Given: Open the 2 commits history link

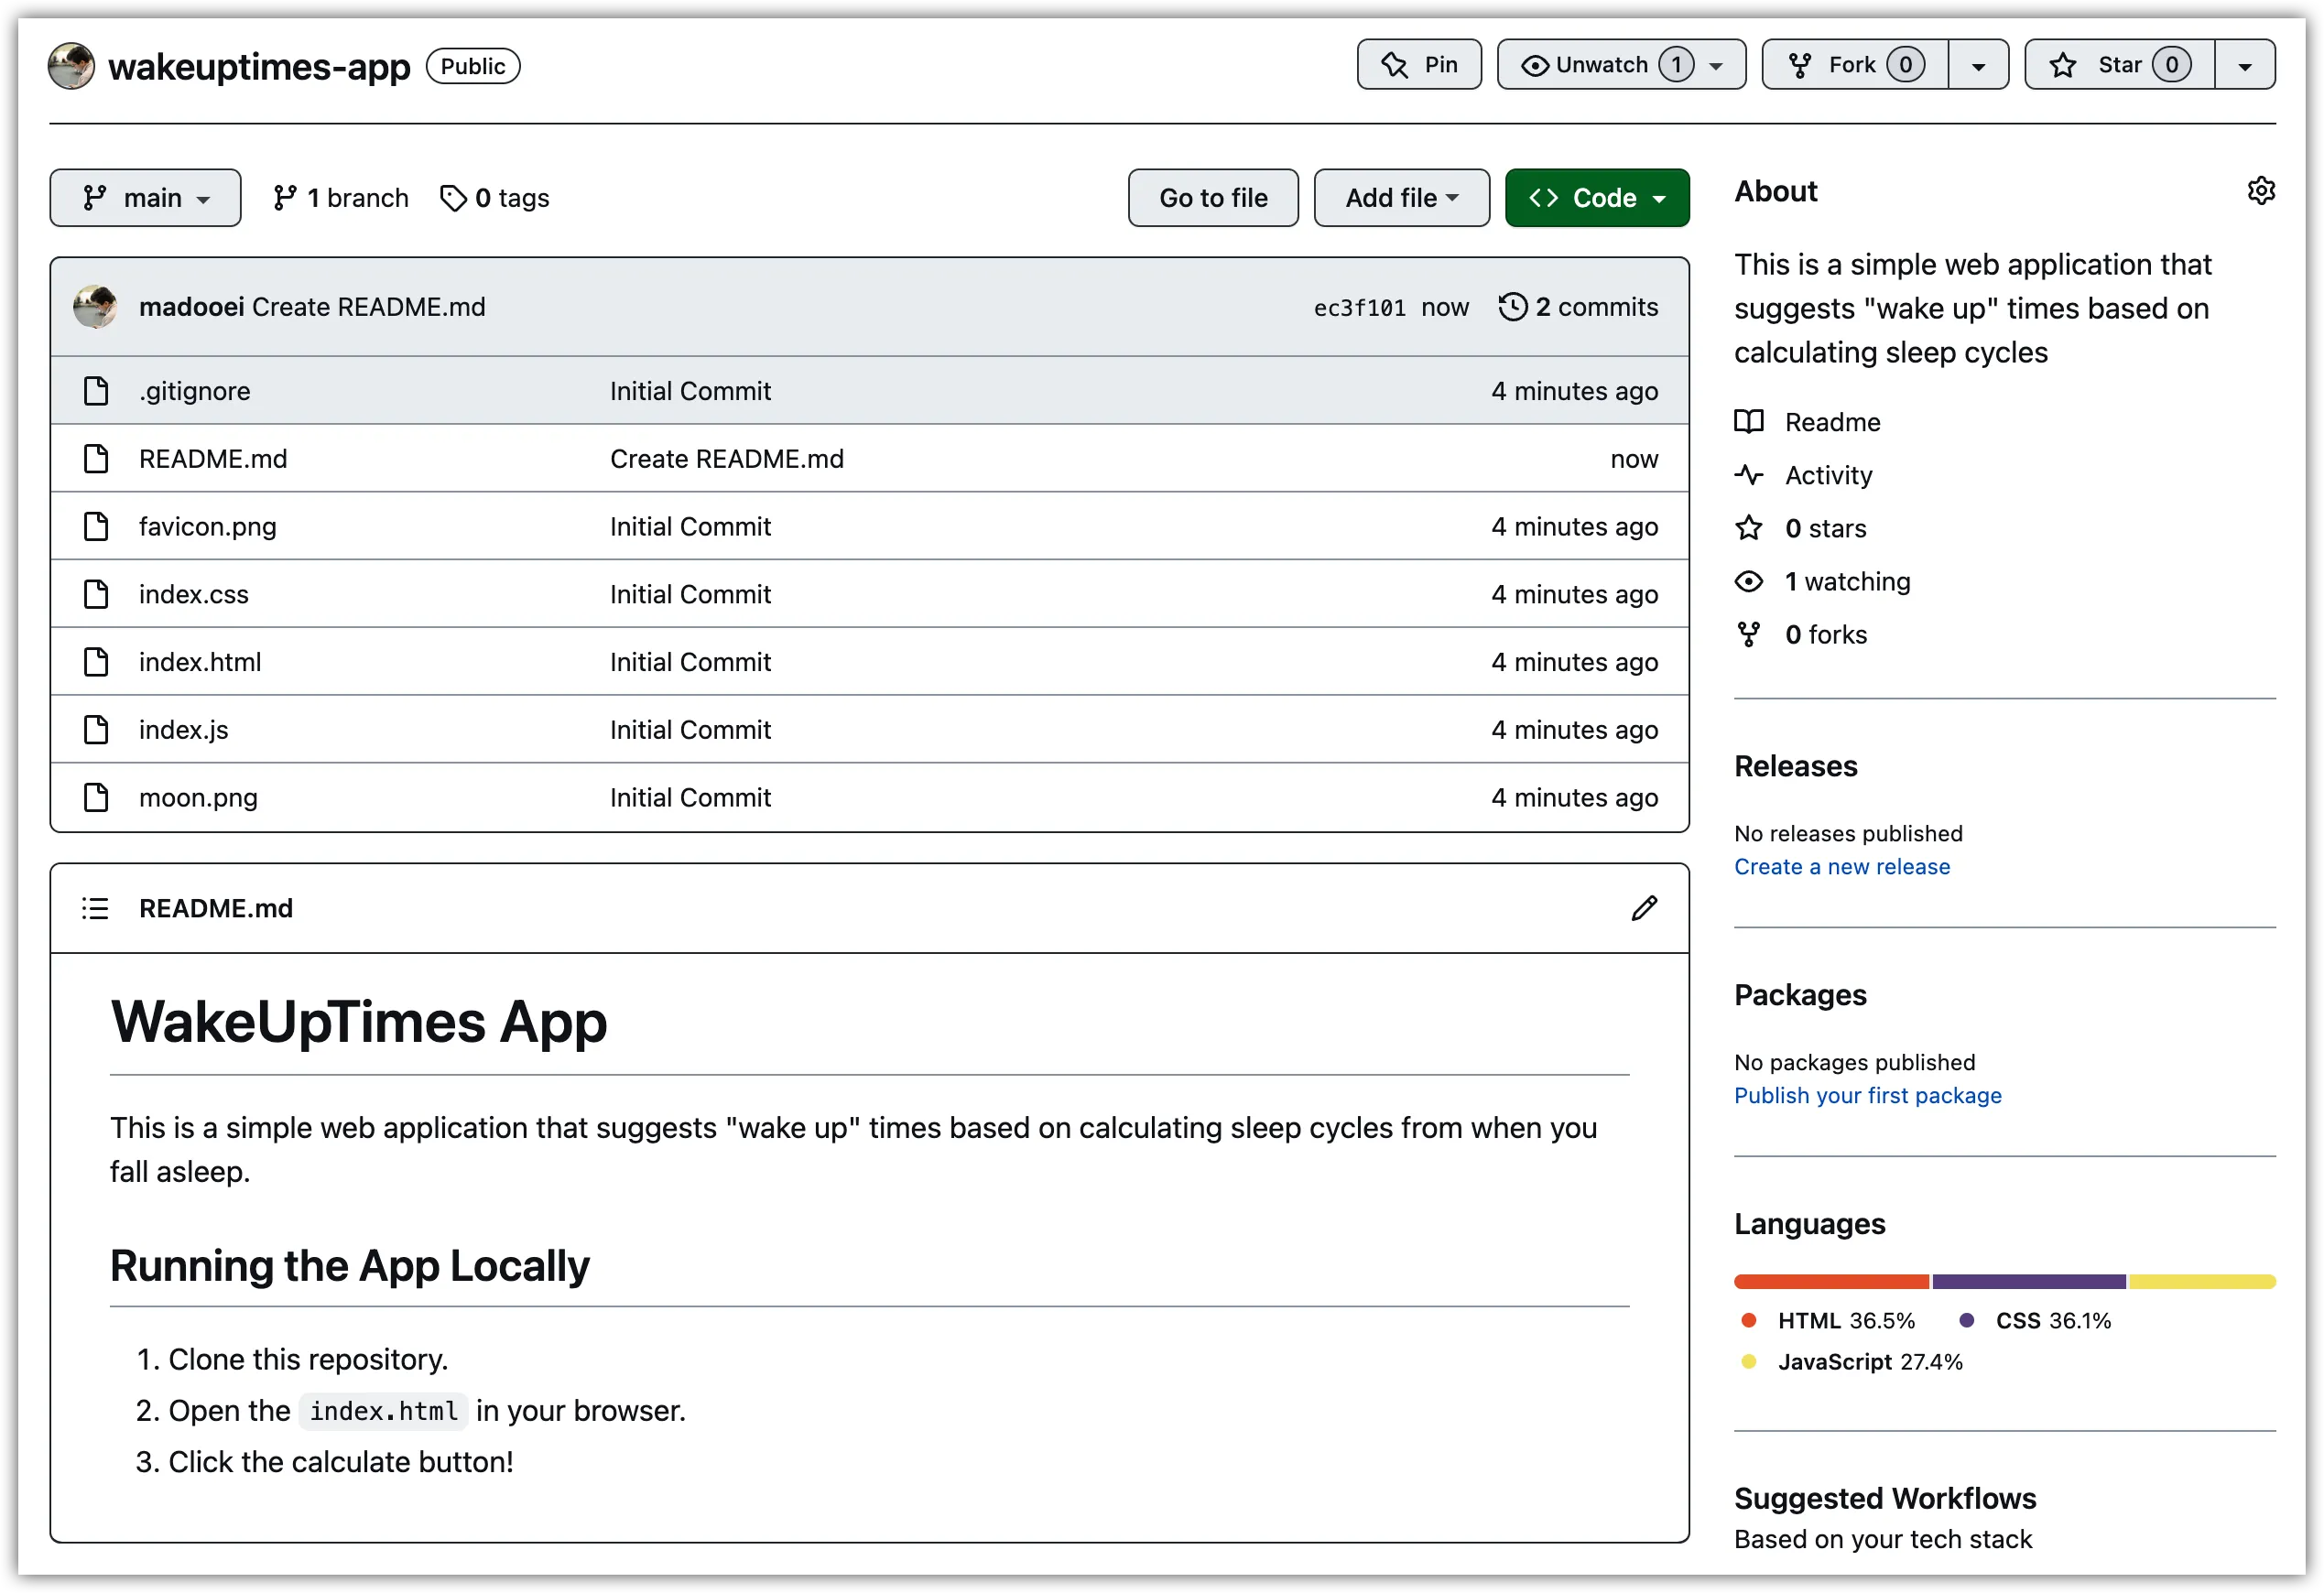Looking at the screenshot, I should [x=1578, y=307].
